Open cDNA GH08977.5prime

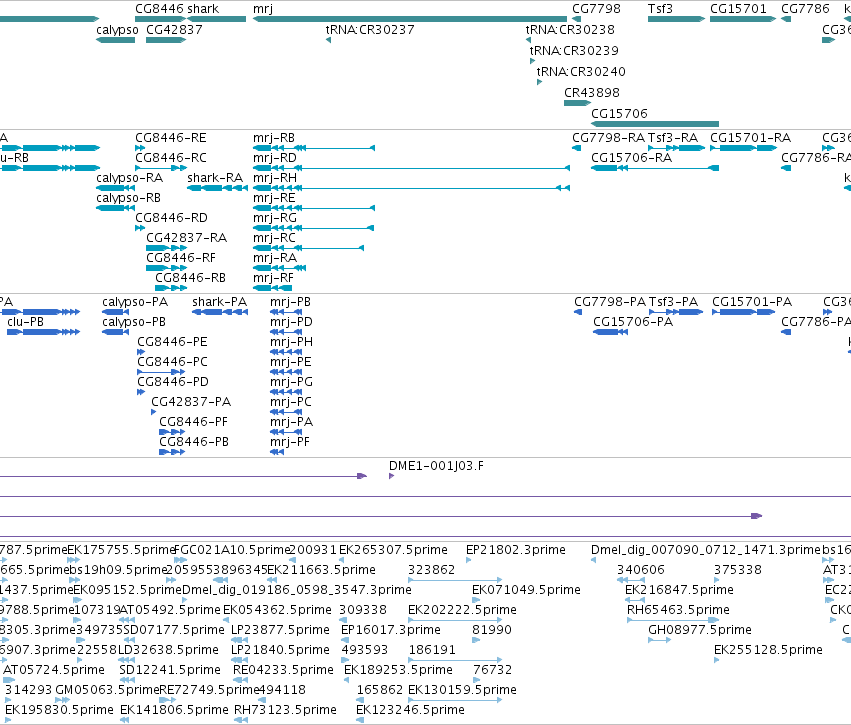659,640
